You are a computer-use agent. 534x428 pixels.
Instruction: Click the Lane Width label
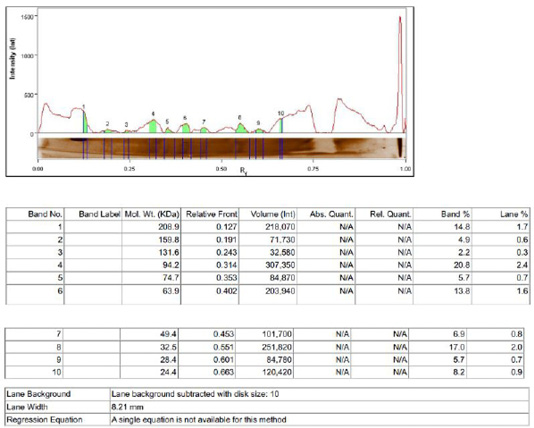click(x=27, y=407)
